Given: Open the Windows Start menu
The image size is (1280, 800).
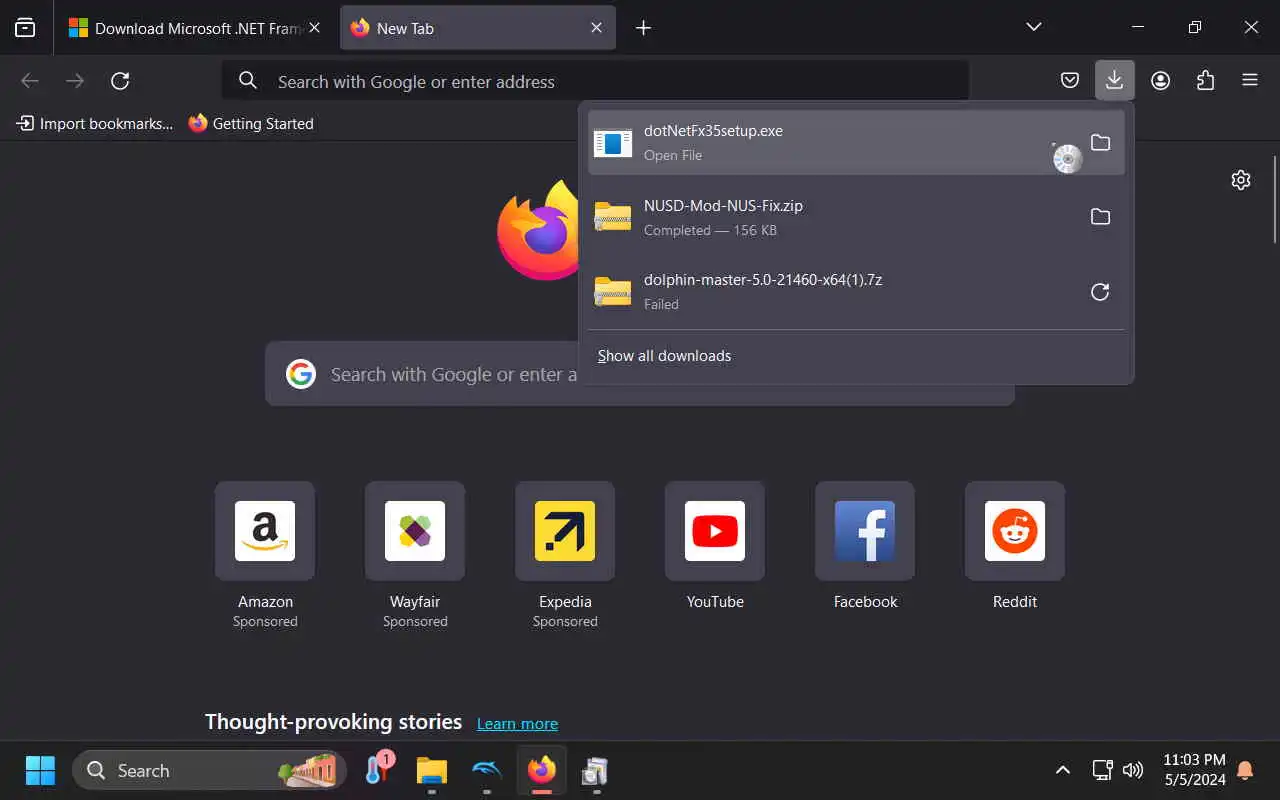Looking at the screenshot, I should click(40, 770).
